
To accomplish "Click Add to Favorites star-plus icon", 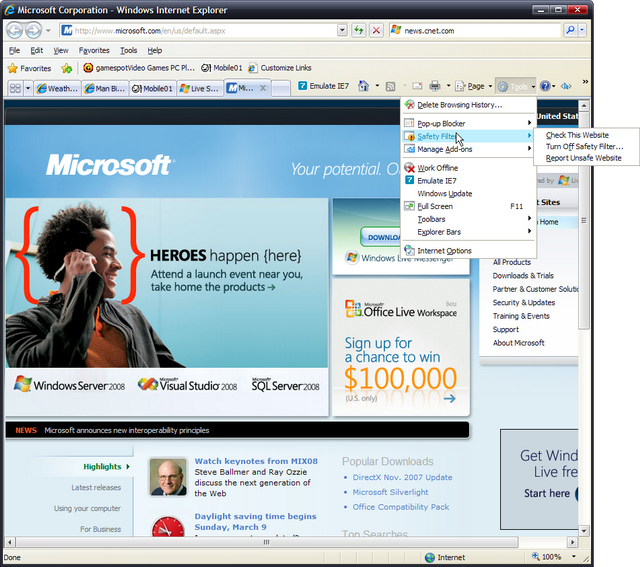I will click(x=67, y=68).
